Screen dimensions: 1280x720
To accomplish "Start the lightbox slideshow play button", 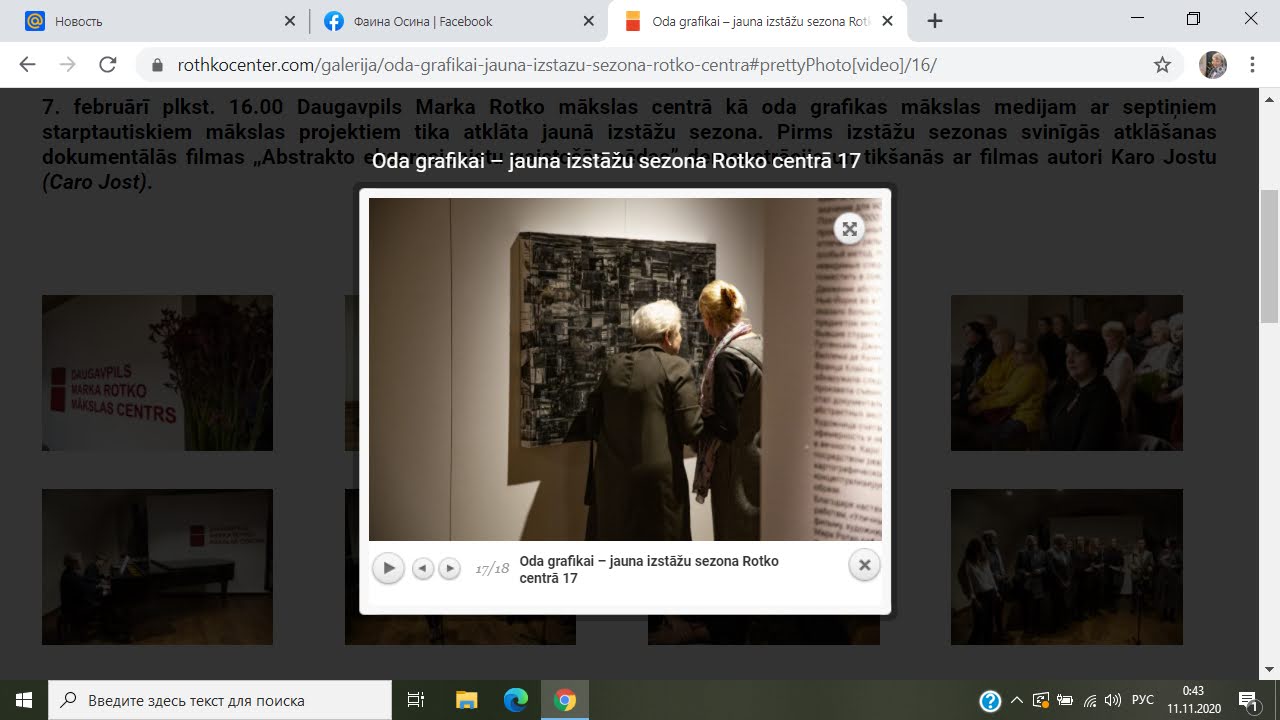I will click(x=389, y=568).
